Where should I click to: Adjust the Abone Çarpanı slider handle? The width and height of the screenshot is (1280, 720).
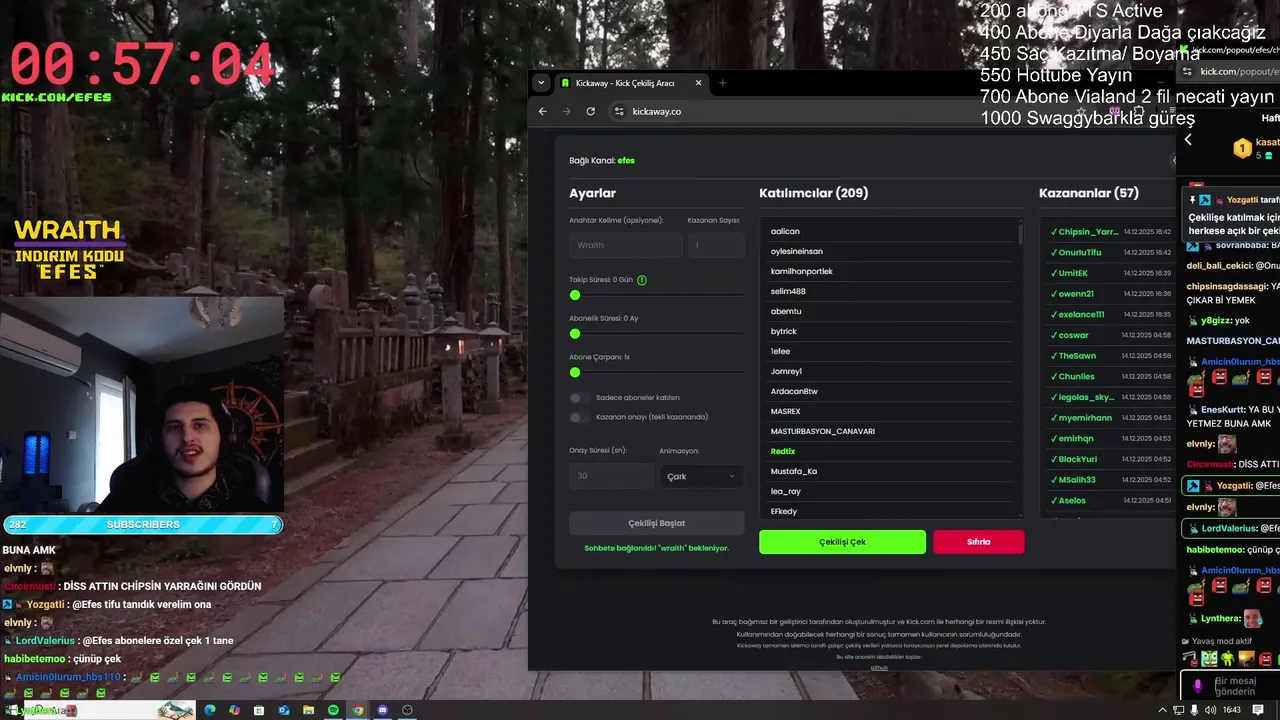[x=575, y=372]
